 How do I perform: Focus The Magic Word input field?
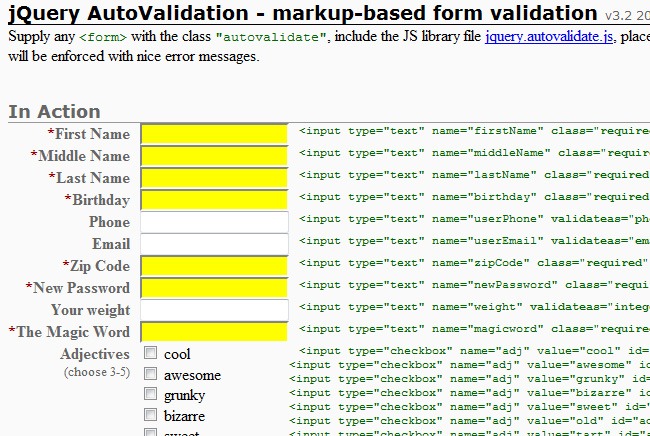pyautogui.click(x=214, y=332)
